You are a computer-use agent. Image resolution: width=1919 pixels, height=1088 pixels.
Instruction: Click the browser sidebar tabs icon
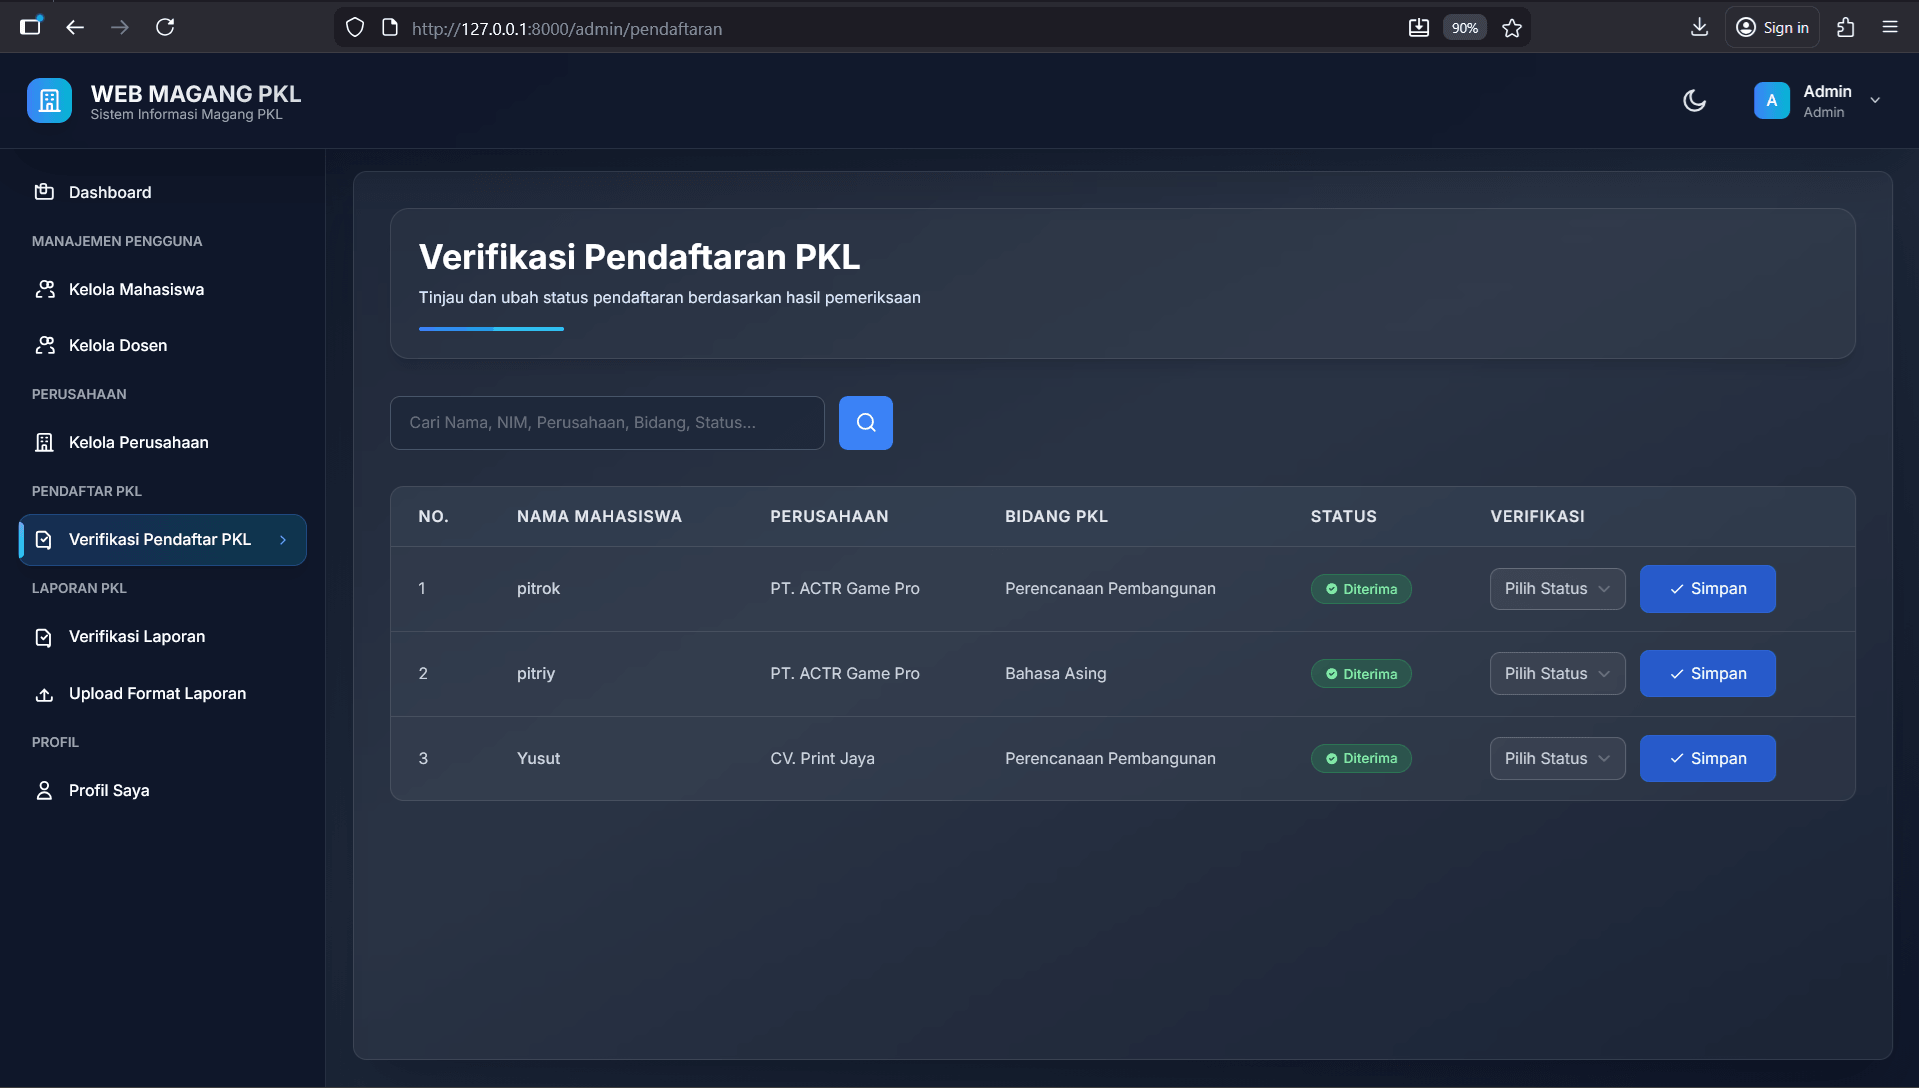tap(31, 27)
